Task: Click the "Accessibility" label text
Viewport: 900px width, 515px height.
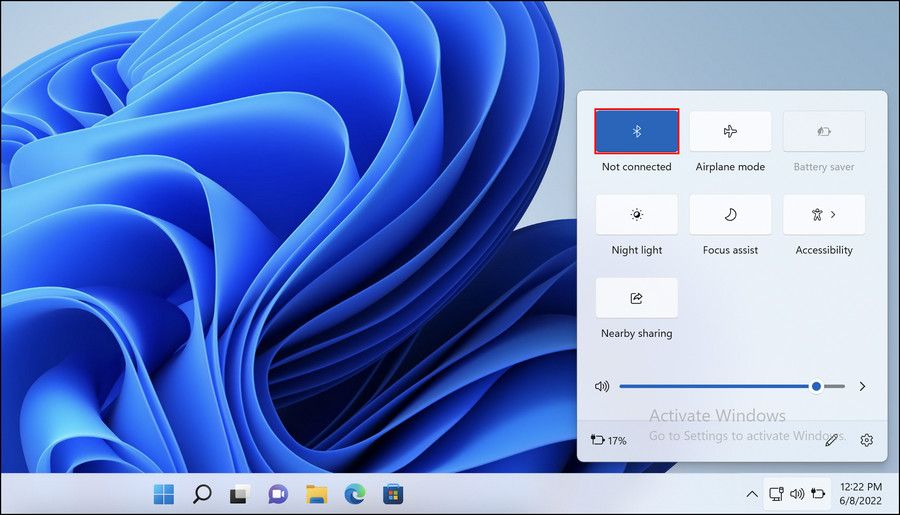Action: click(x=824, y=250)
